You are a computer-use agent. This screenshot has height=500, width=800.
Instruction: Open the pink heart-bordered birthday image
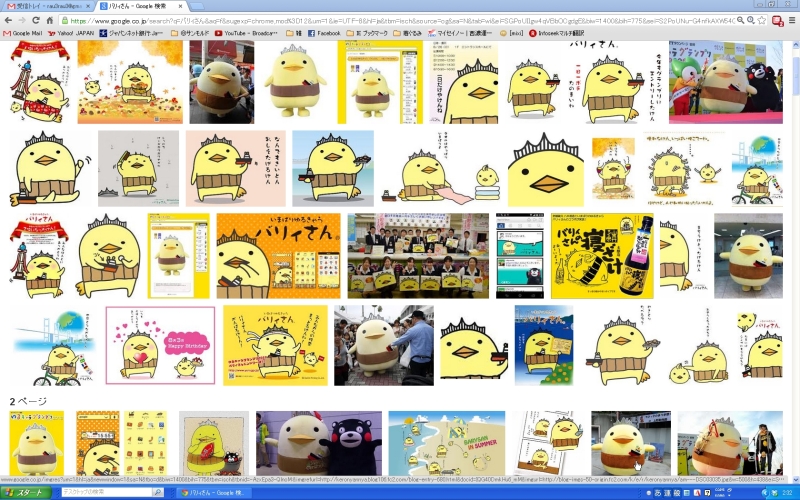(x=160, y=345)
